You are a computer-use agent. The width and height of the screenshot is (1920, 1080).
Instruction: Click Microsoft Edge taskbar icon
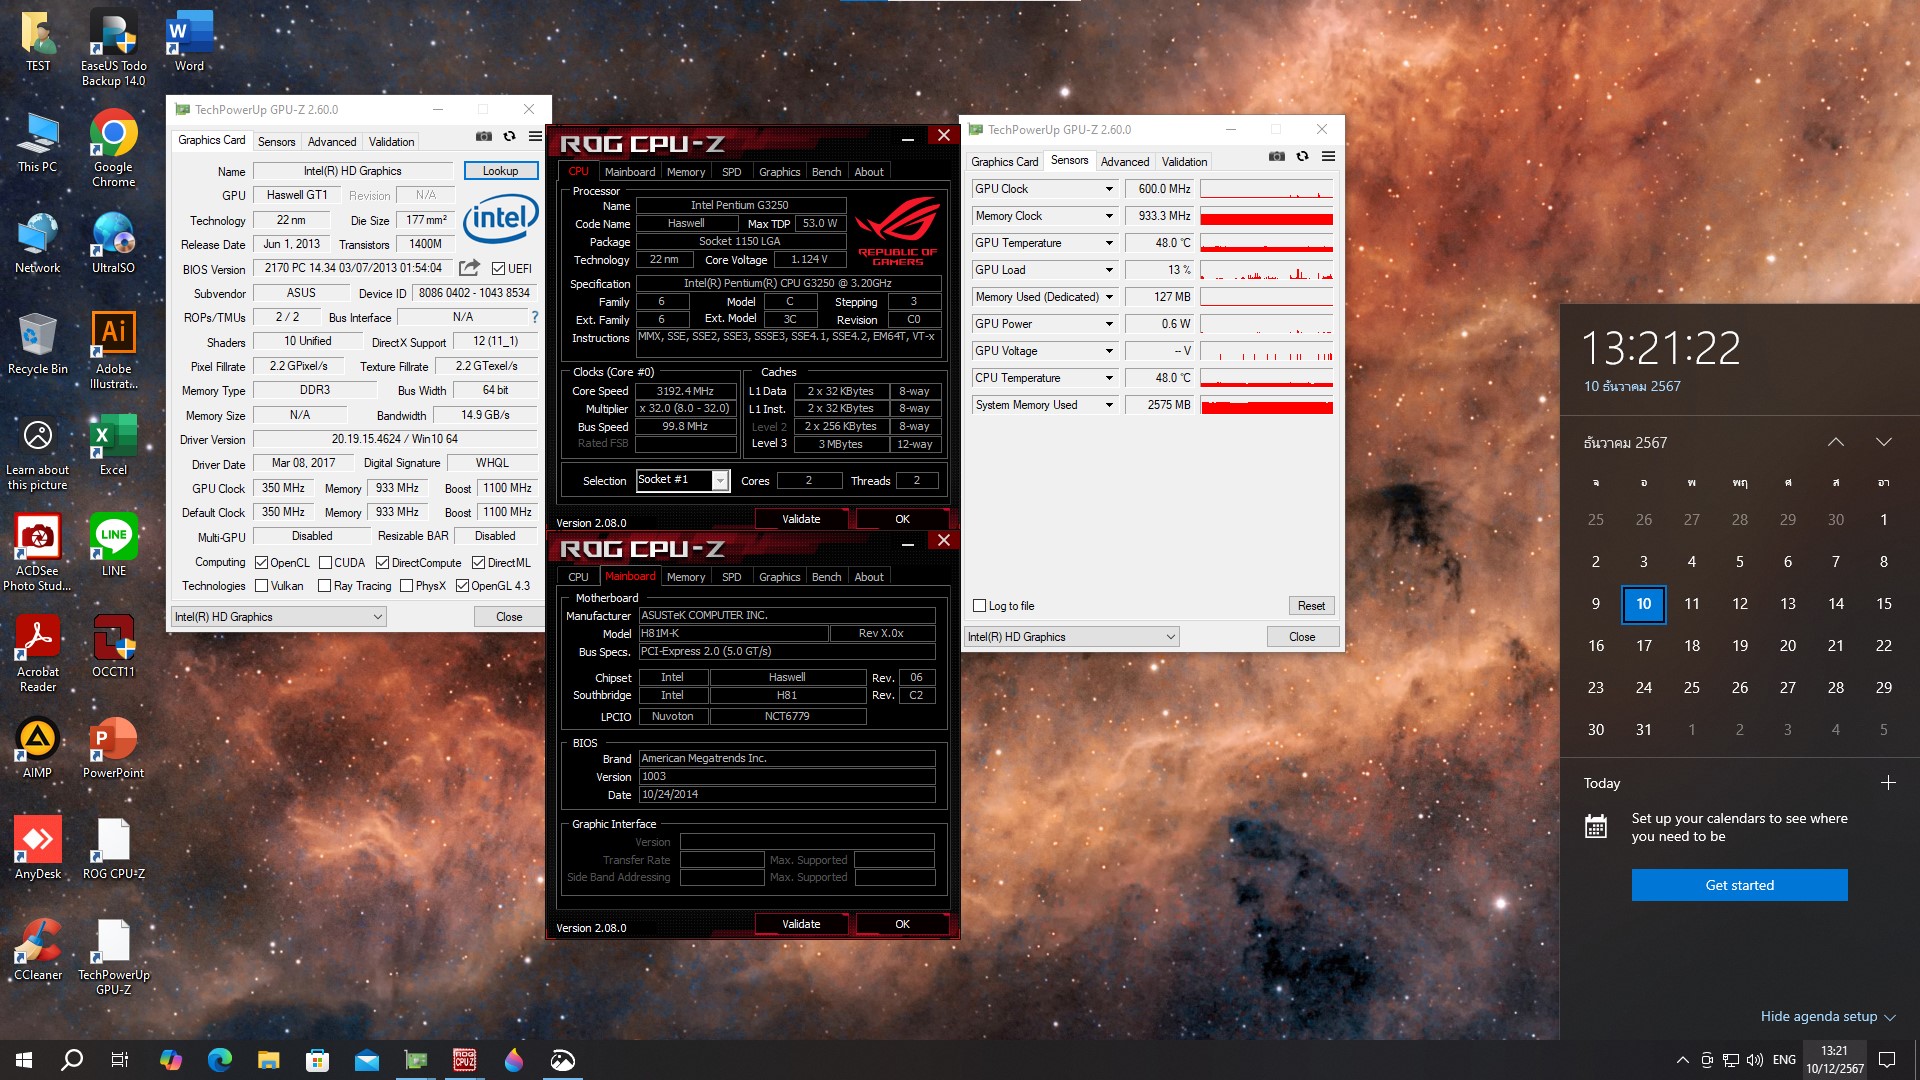pyautogui.click(x=220, y=1060)
